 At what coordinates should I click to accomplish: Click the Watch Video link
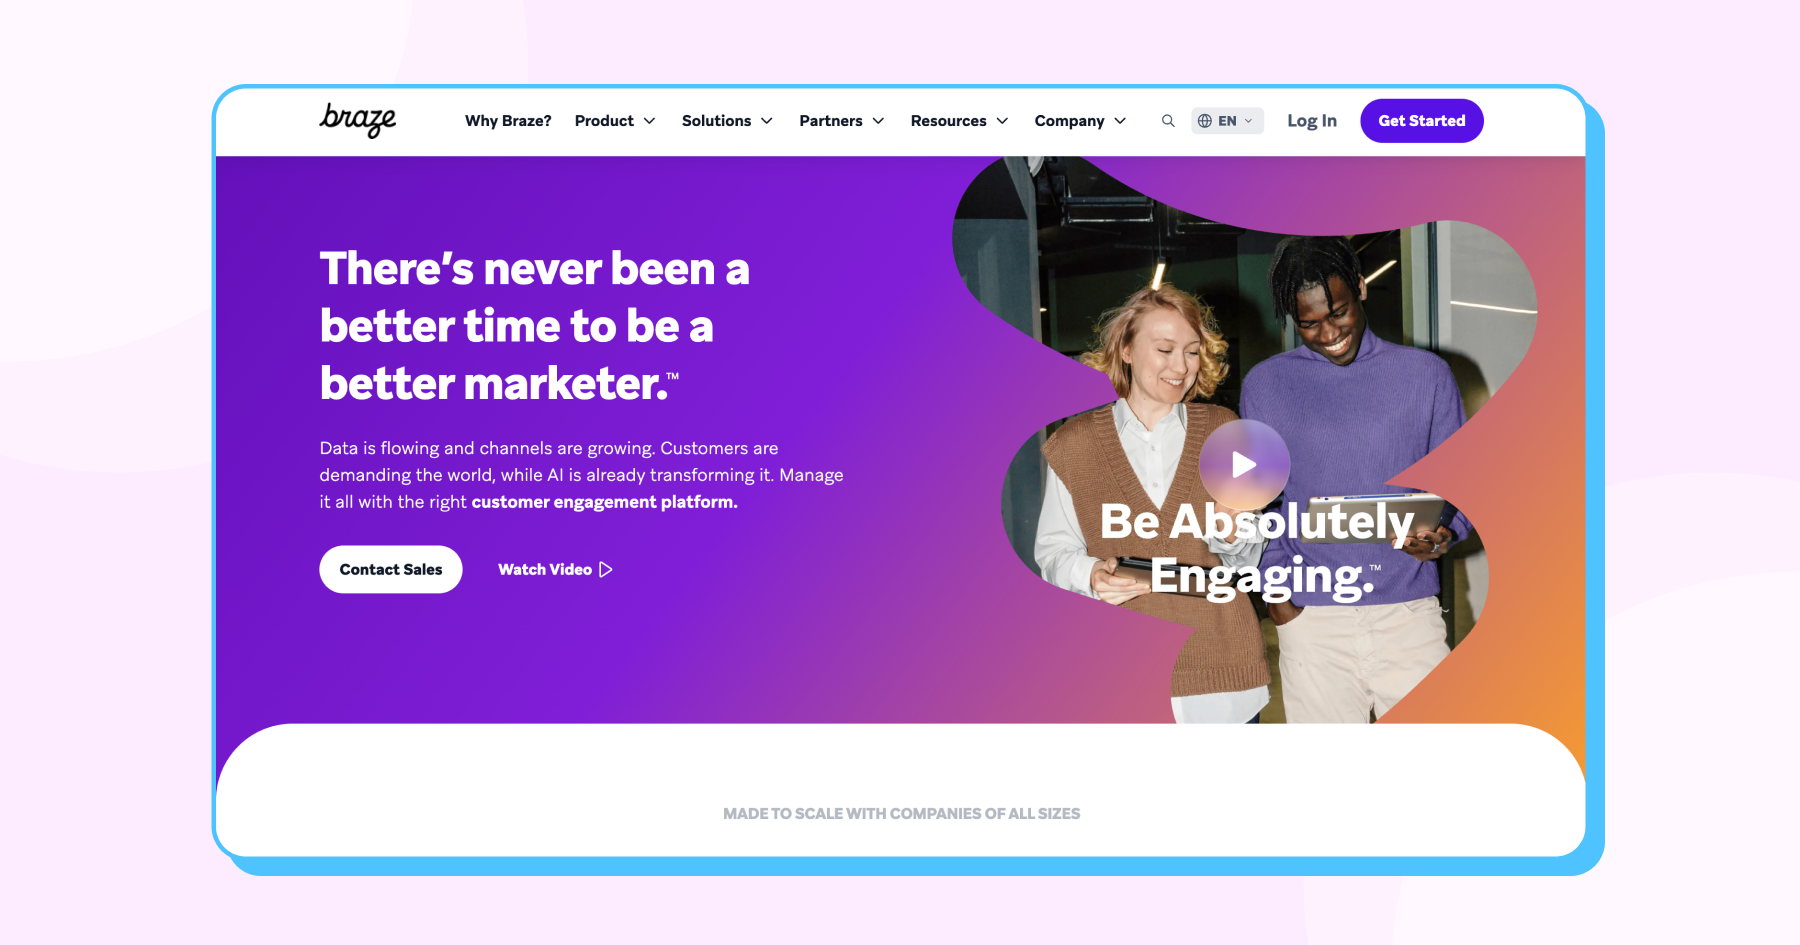point(555,570)
